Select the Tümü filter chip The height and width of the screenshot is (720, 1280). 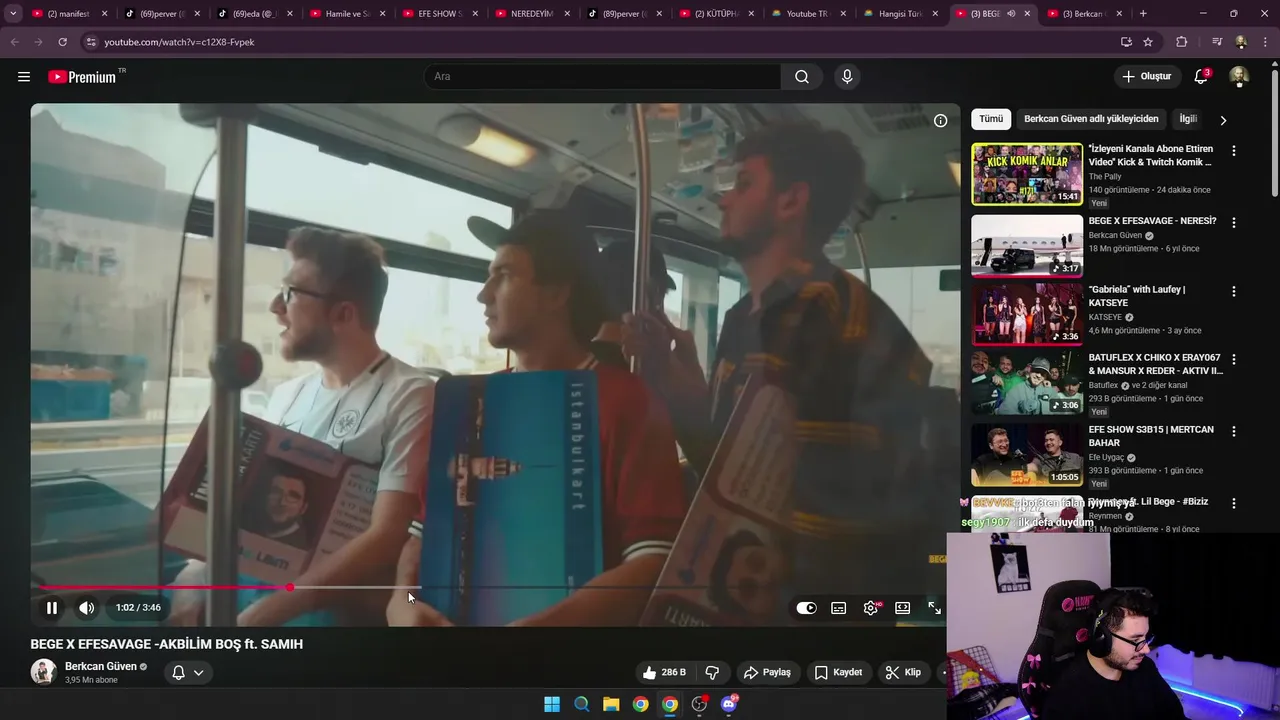(991, 119)
